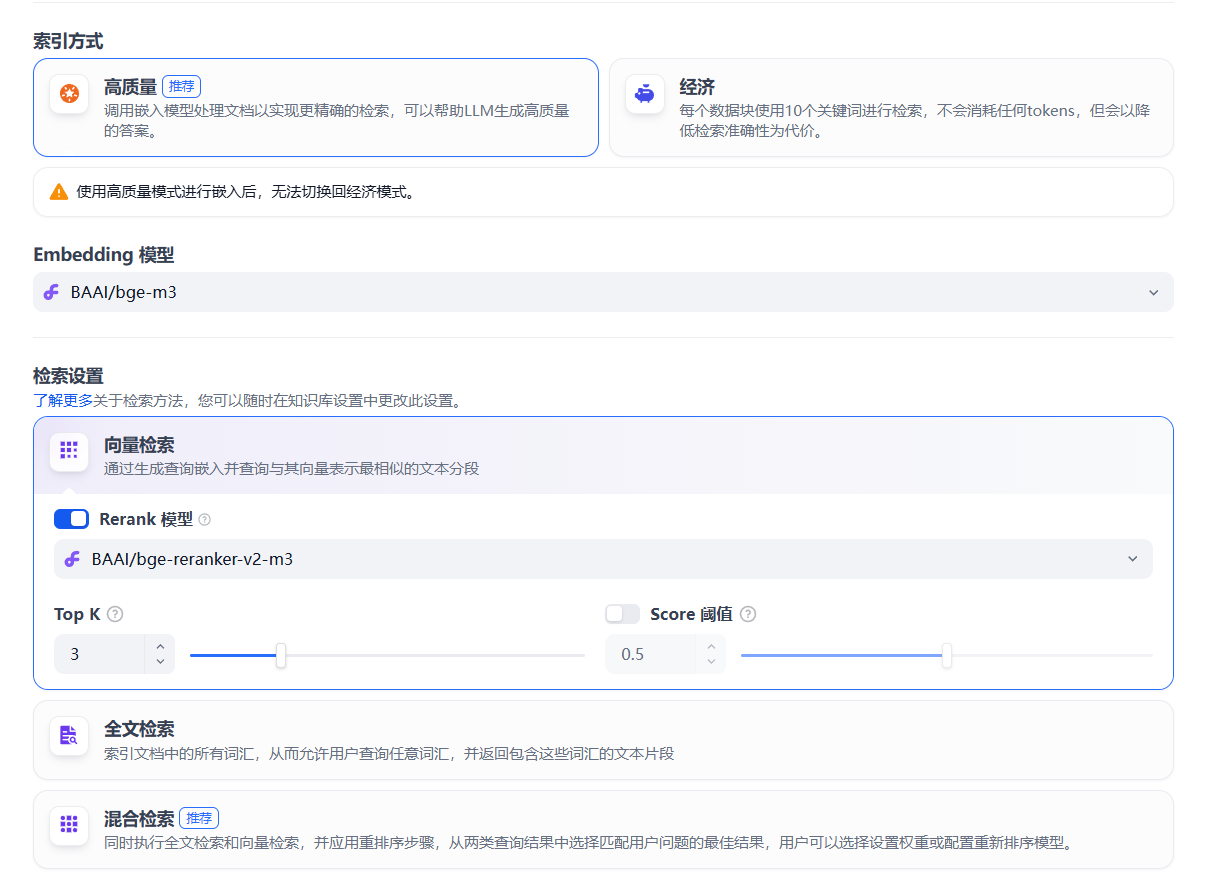Select the 全文检索 retrieval option
This screenshot has width=1220, height=895.
pyautogui.click(x=602, y=740)
